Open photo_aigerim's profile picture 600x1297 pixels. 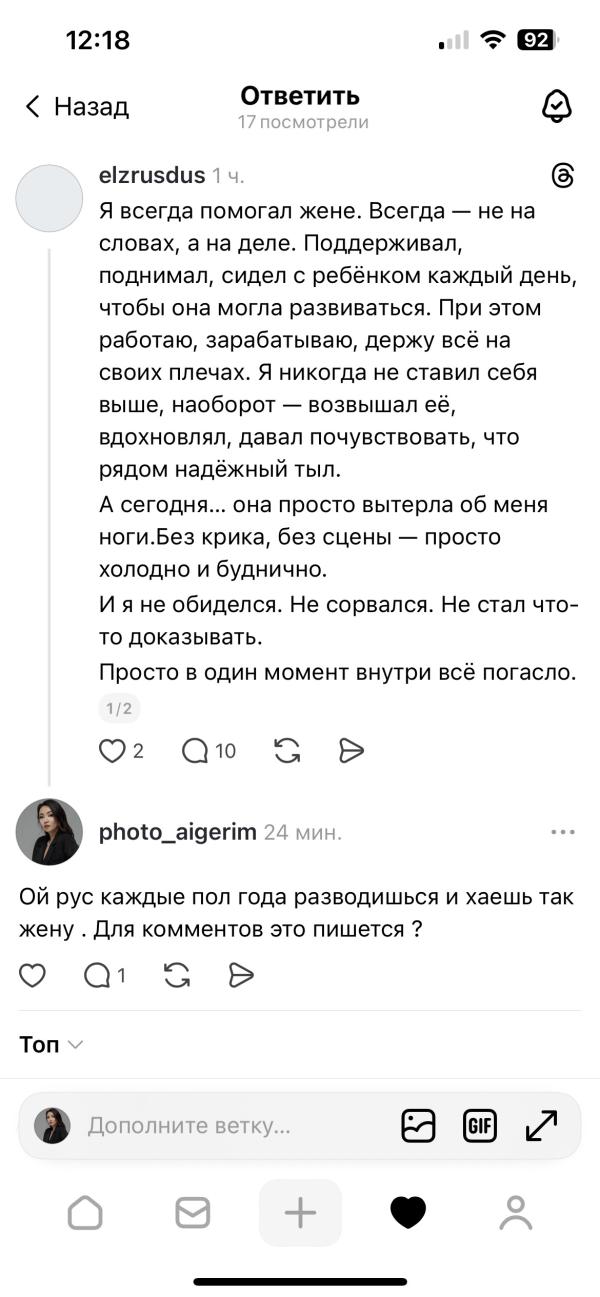pyautogui.click(x=48, y=831)
